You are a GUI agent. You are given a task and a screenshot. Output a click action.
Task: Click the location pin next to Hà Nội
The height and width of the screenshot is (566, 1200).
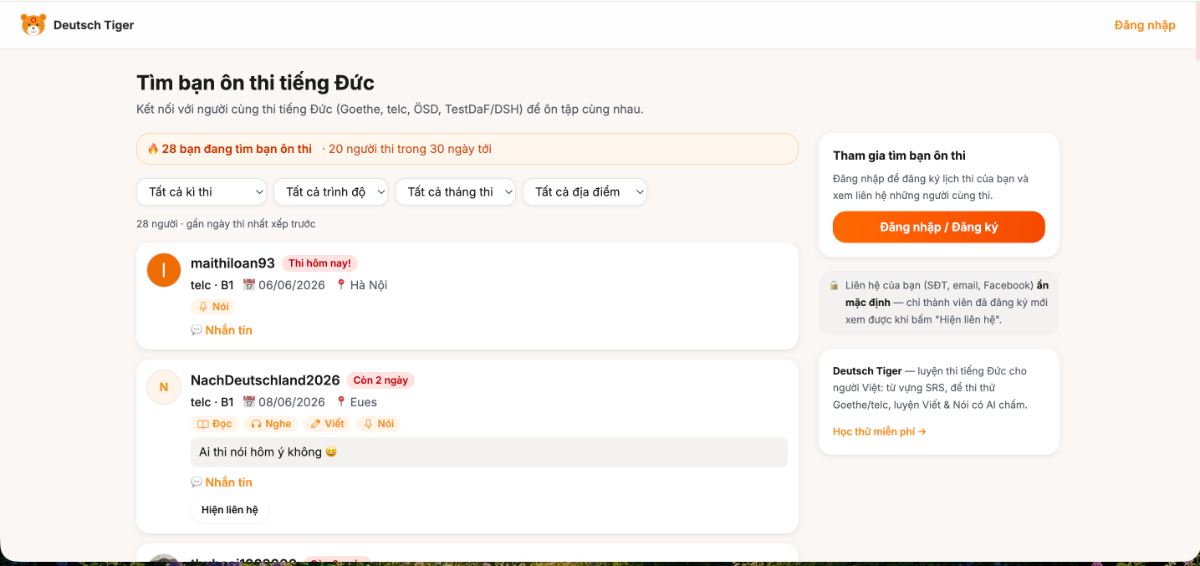point(341,285)
